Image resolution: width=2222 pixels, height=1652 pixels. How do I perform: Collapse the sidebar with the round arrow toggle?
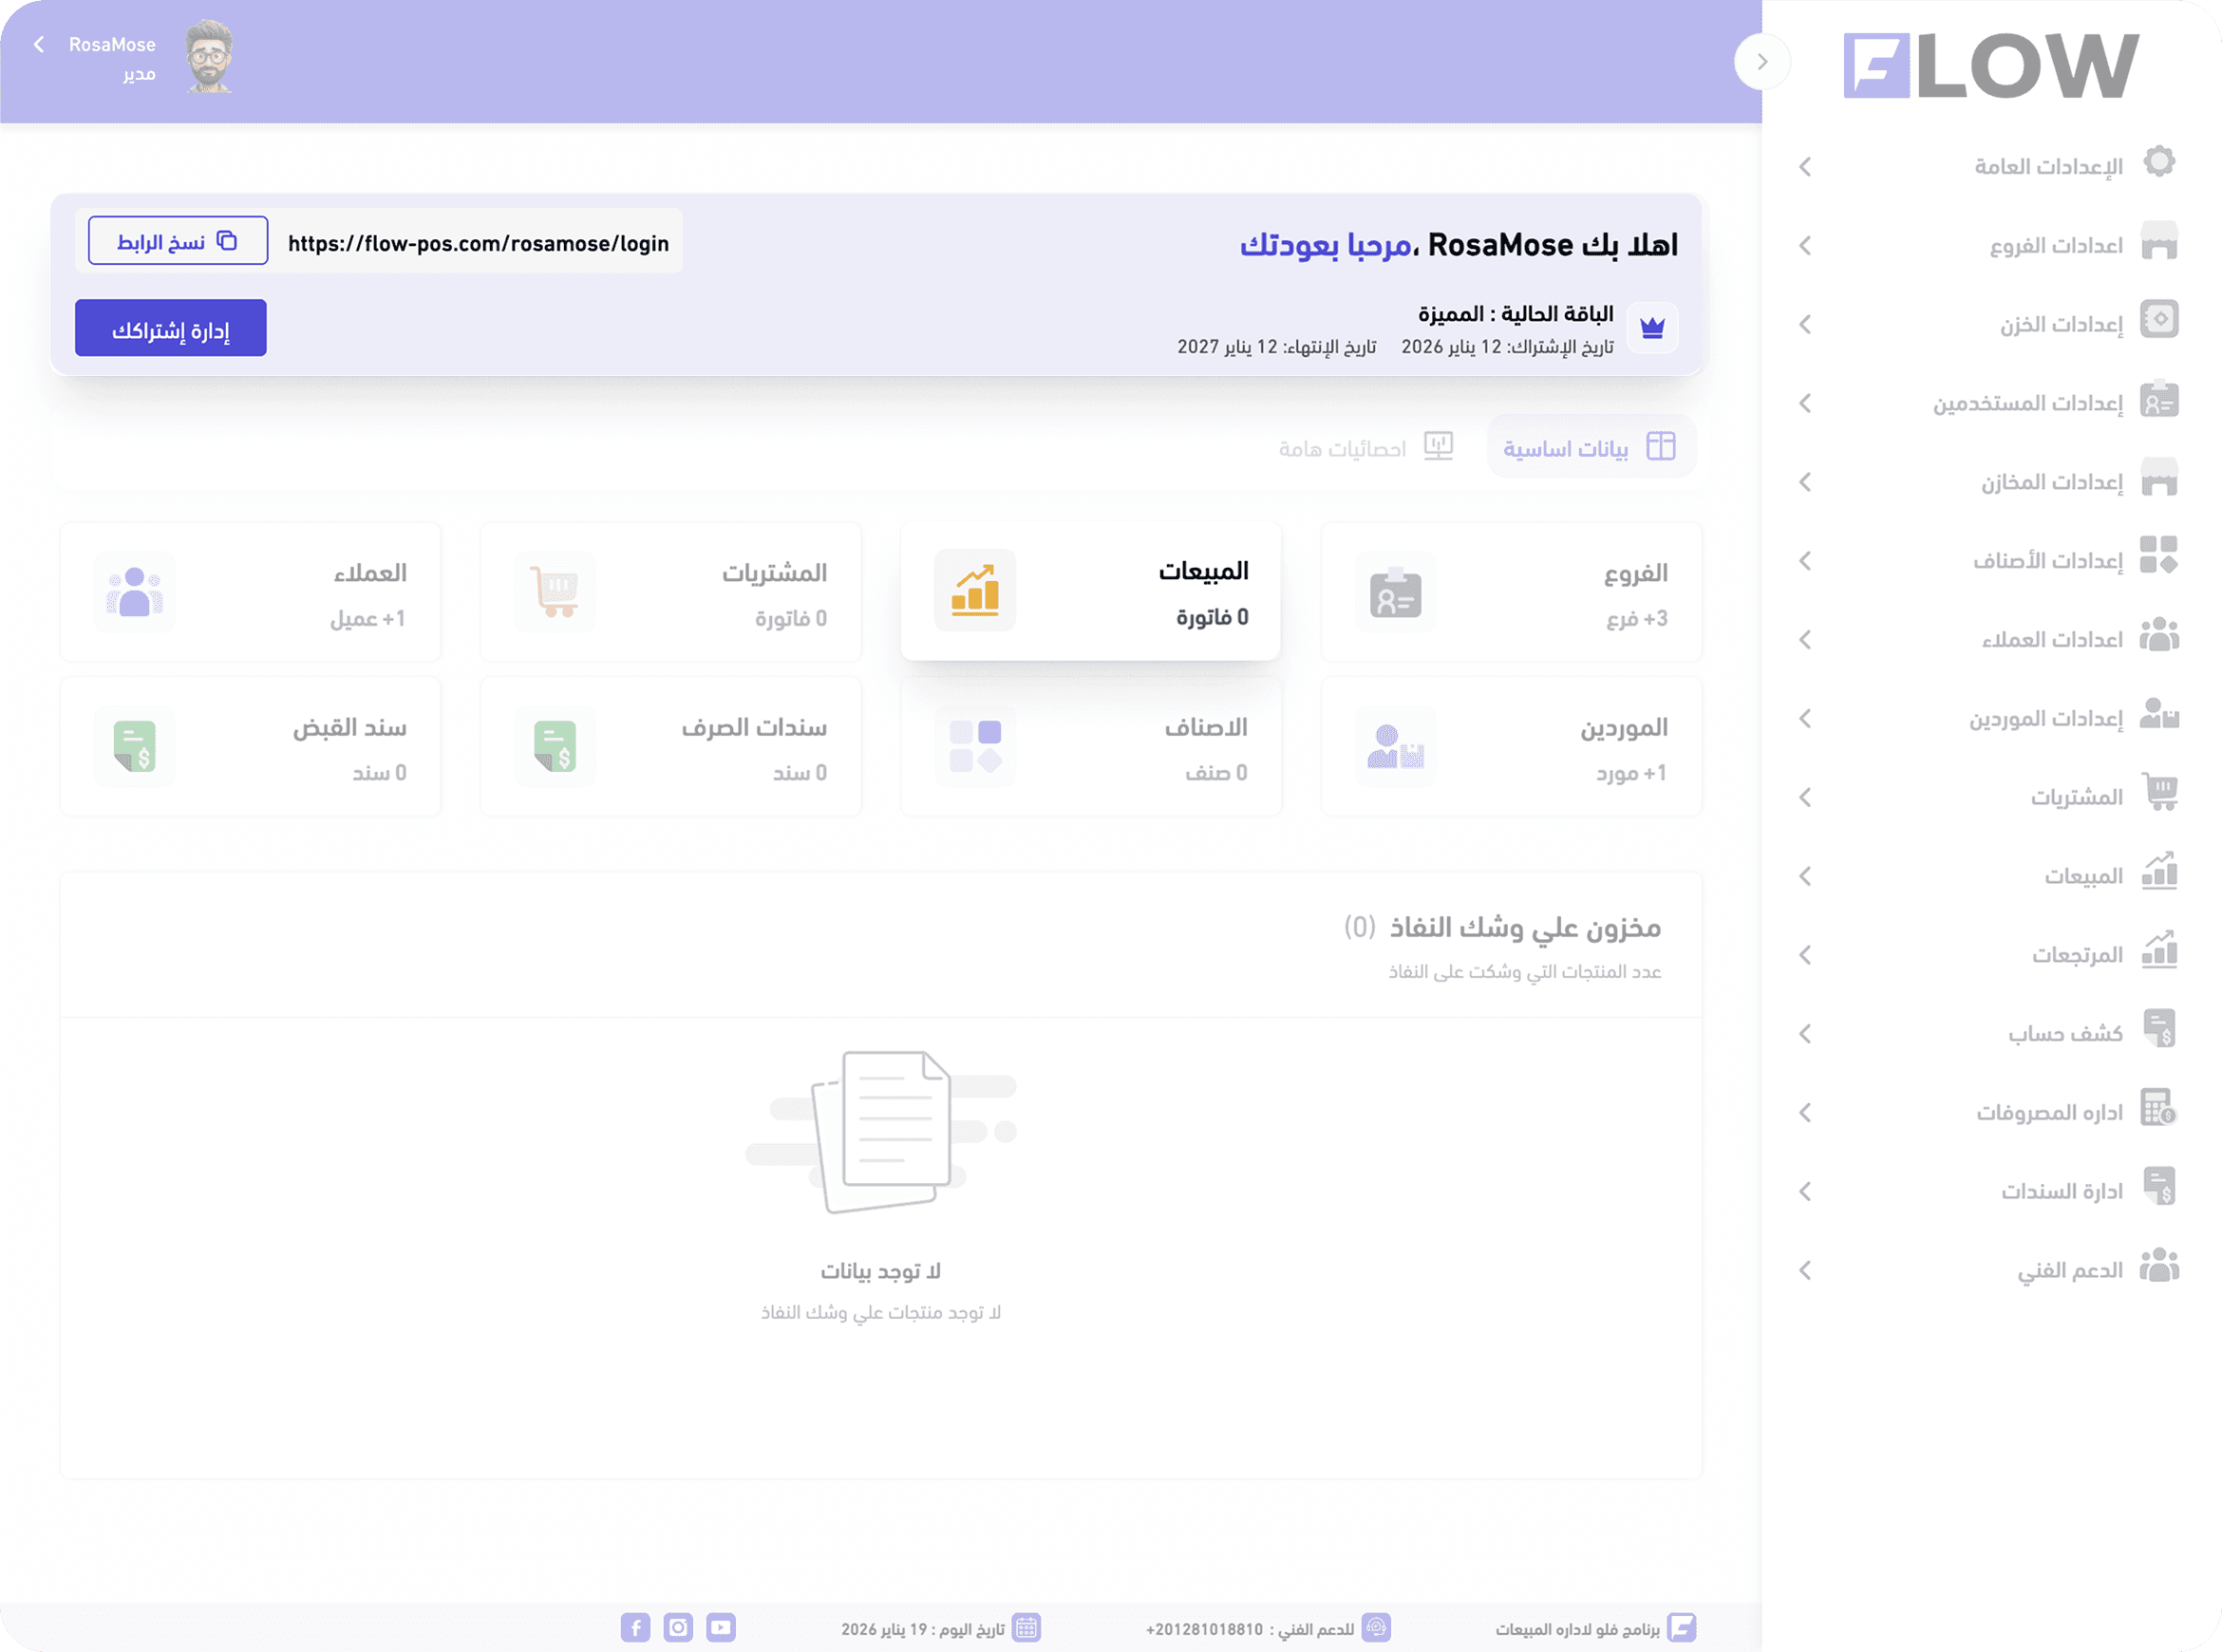(1762, 62)
